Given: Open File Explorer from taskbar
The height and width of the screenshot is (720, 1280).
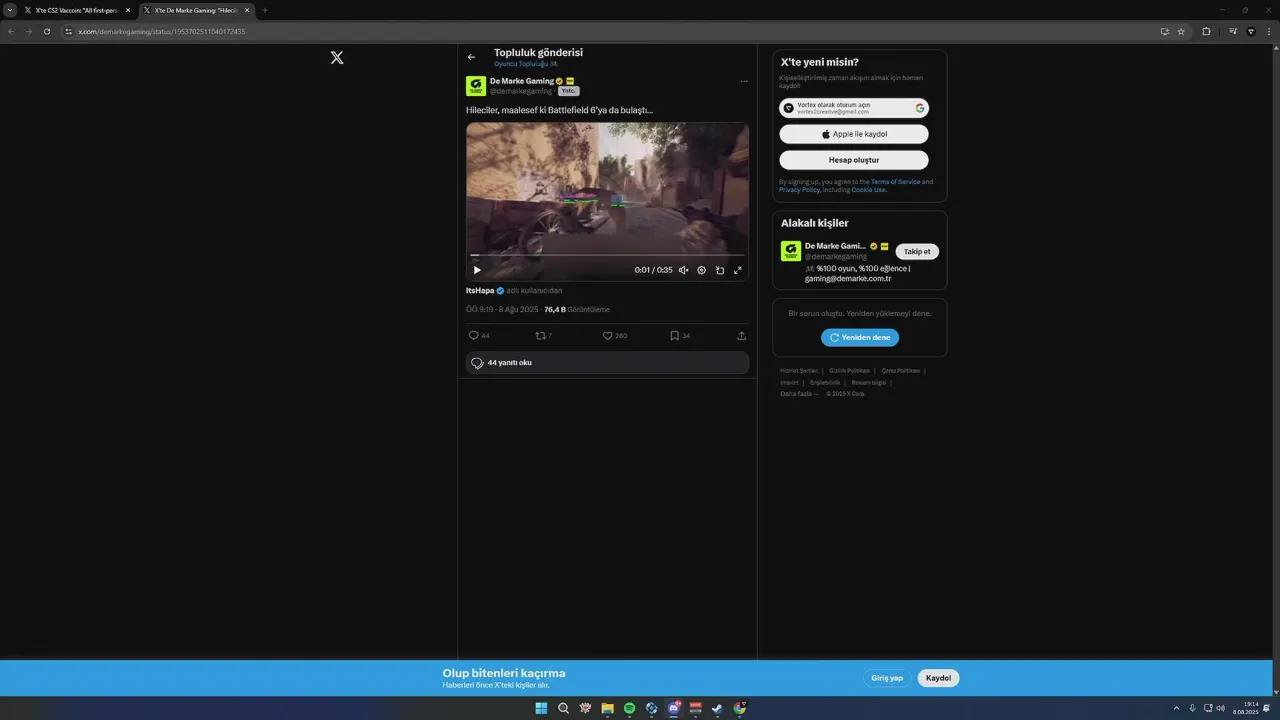Looking at the screenshot, I should point(607,708).
